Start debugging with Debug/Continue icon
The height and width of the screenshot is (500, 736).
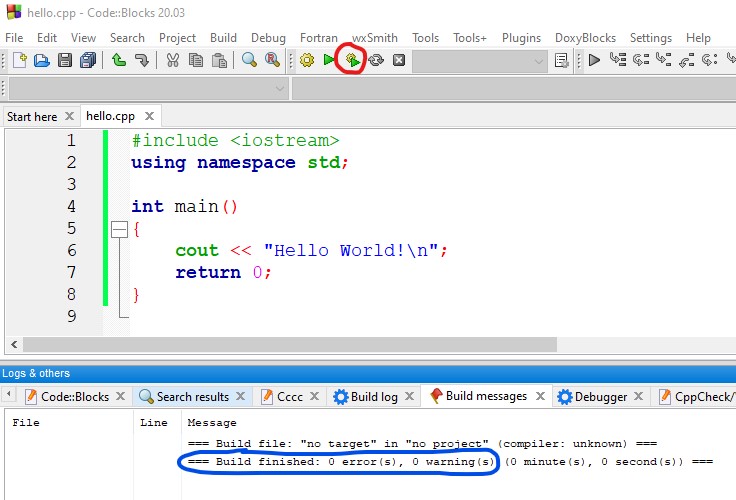pos(594,61)
